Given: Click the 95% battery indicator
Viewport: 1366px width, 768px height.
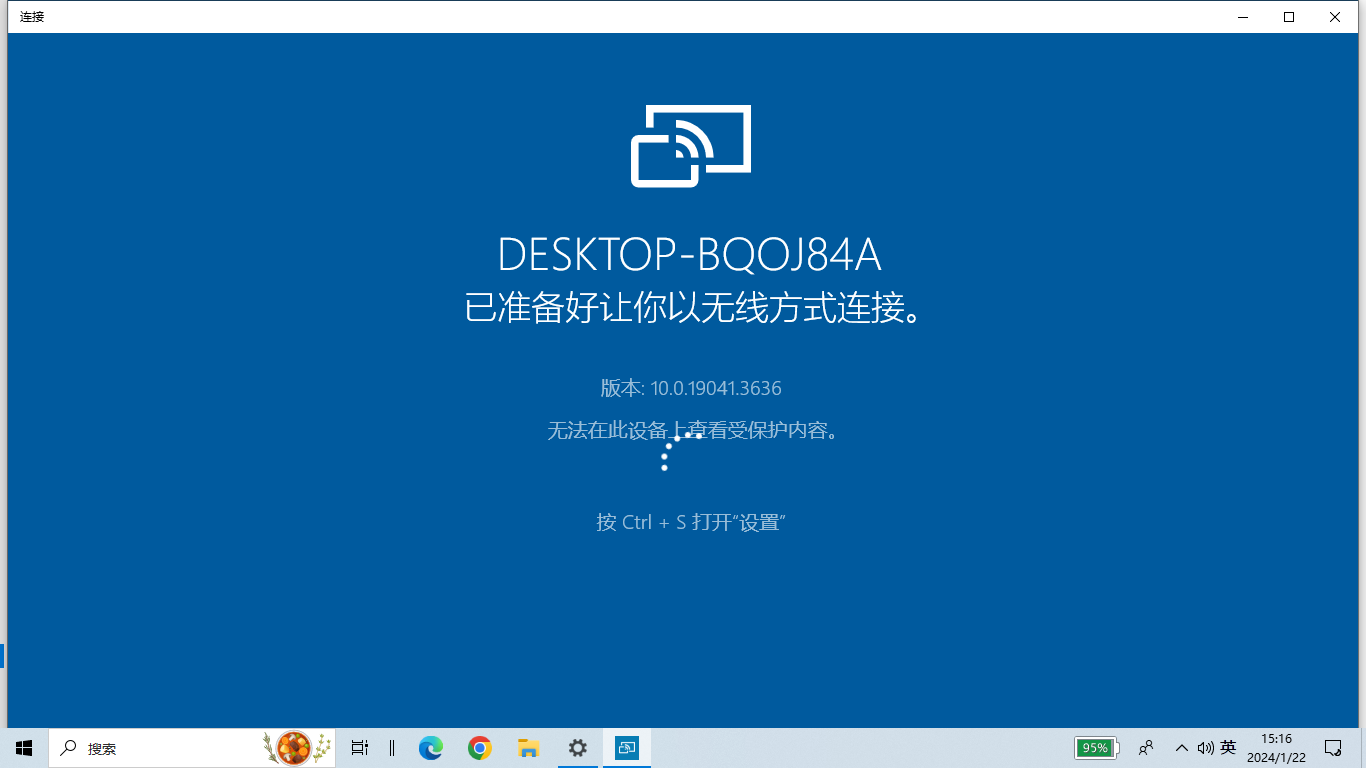Looking at the screenshot, I should coord(1097,748).
